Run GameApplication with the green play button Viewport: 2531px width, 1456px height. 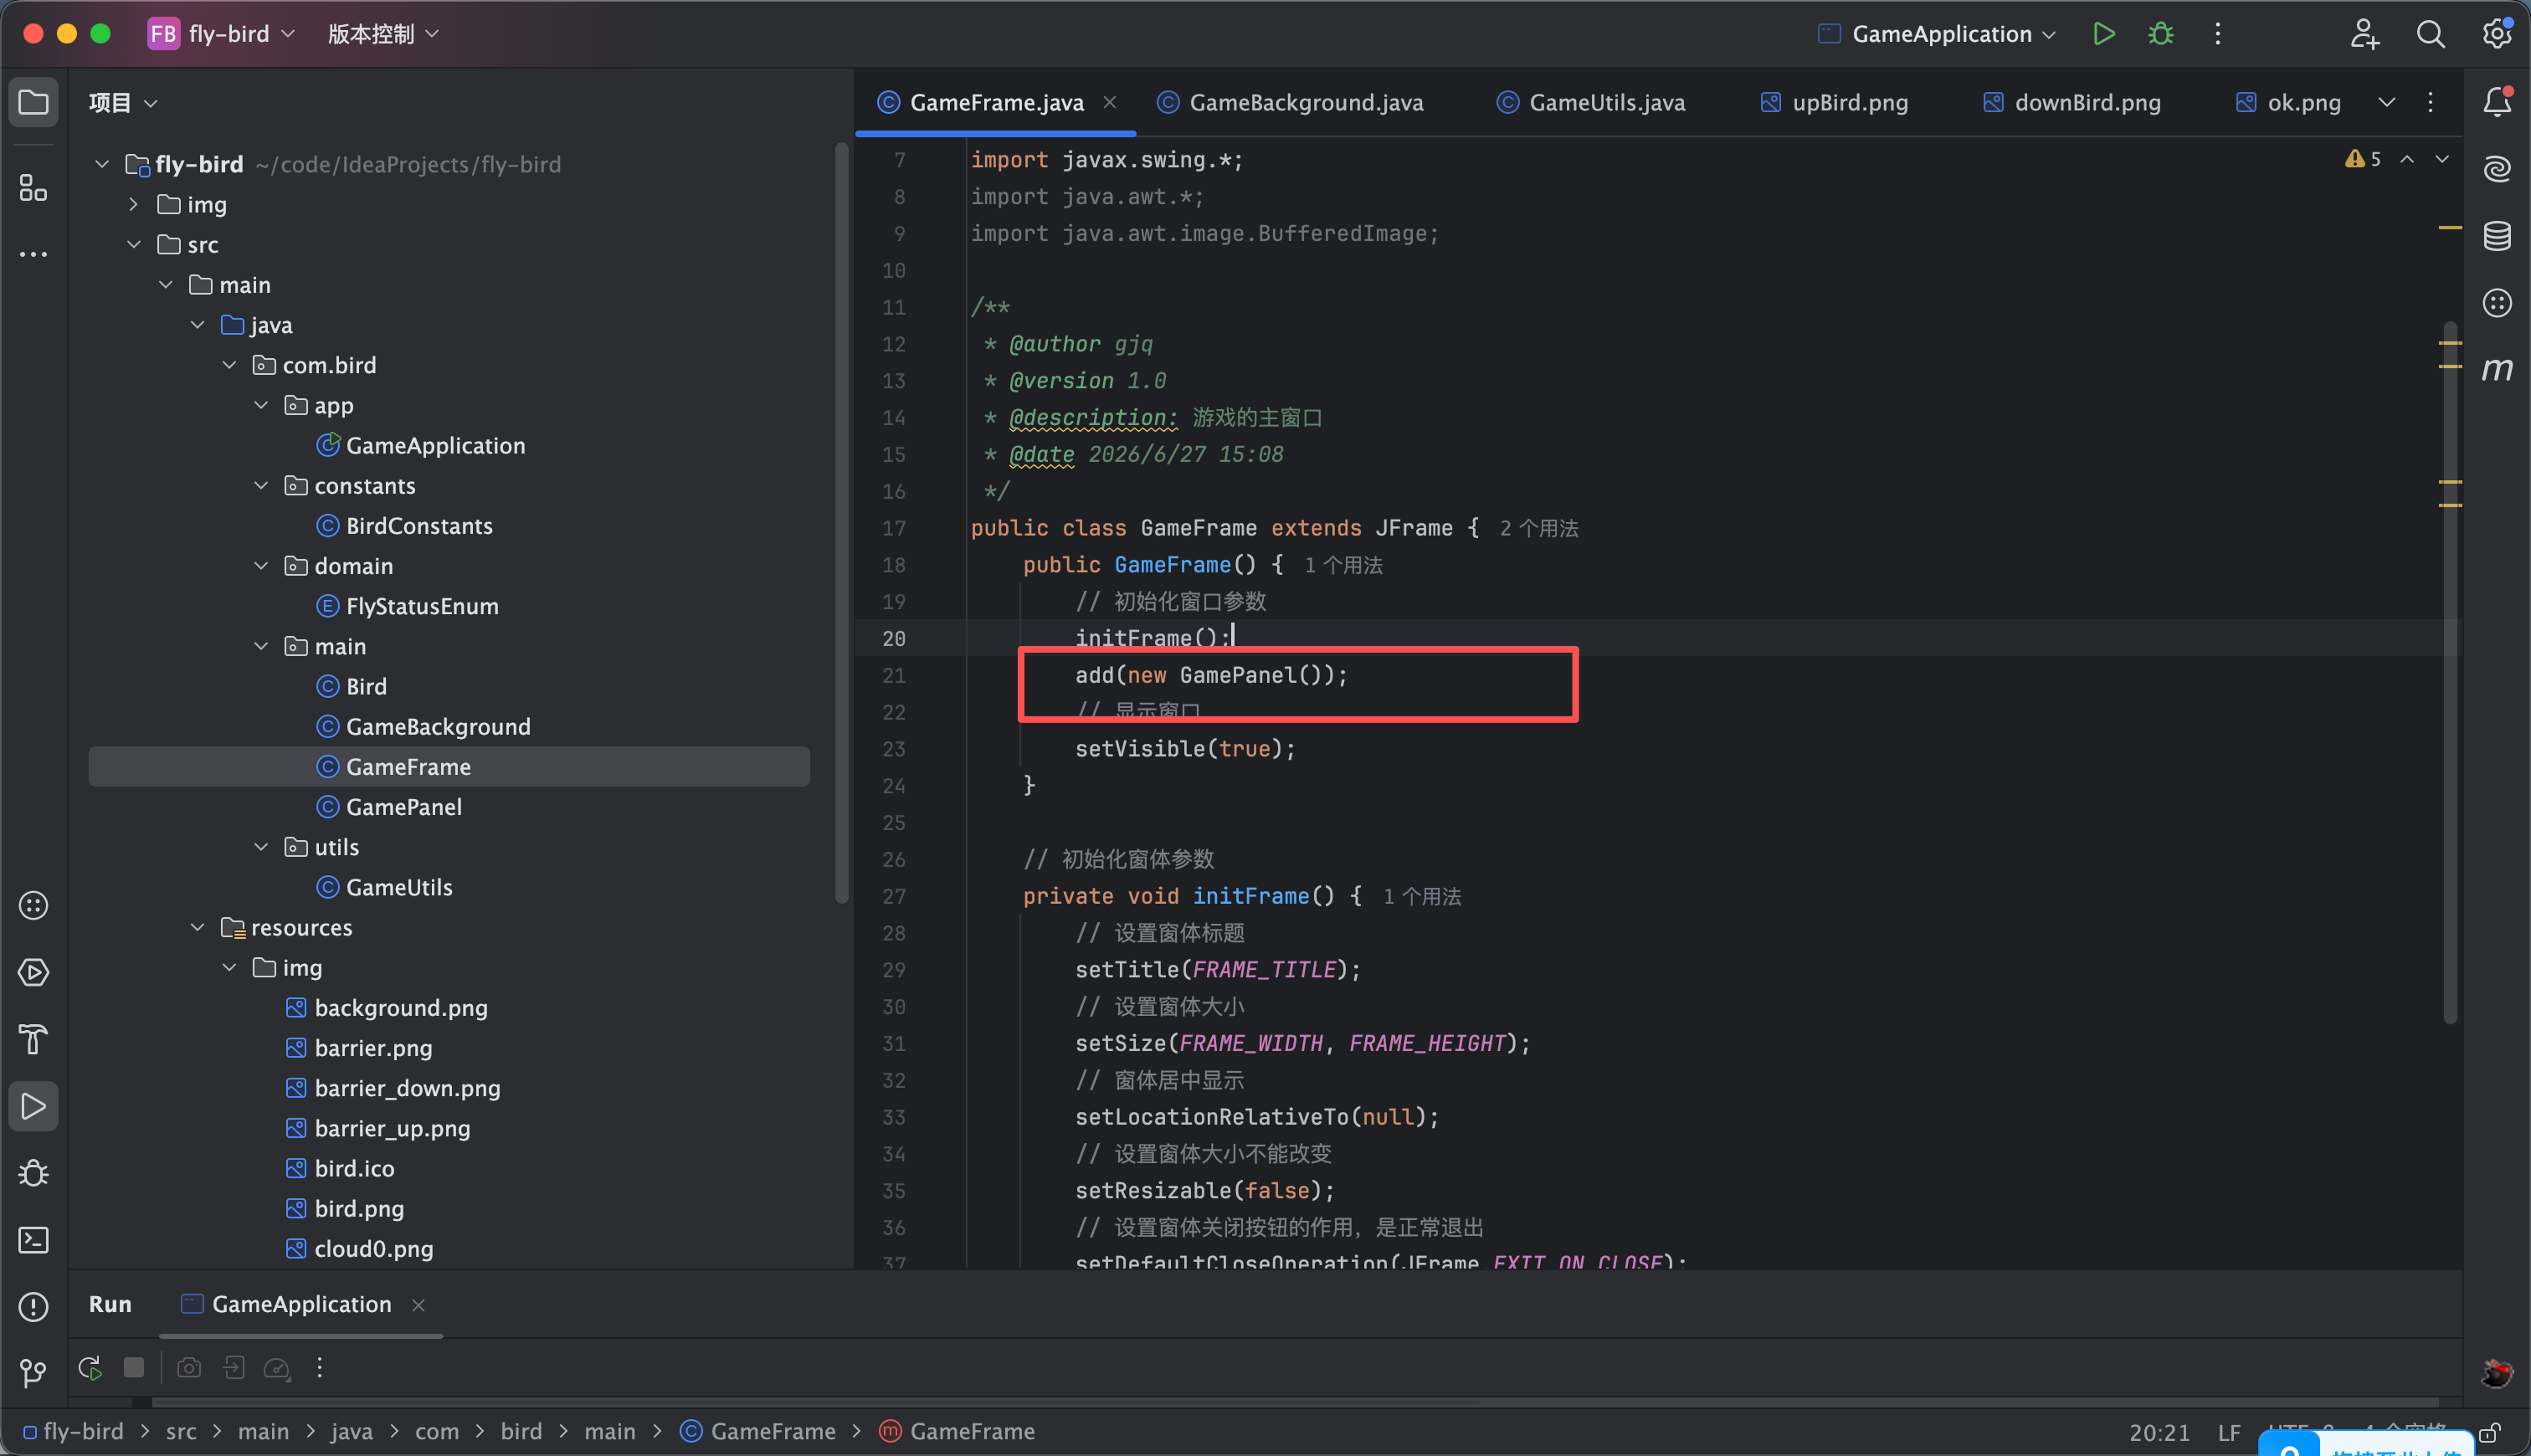(2103, 34)
